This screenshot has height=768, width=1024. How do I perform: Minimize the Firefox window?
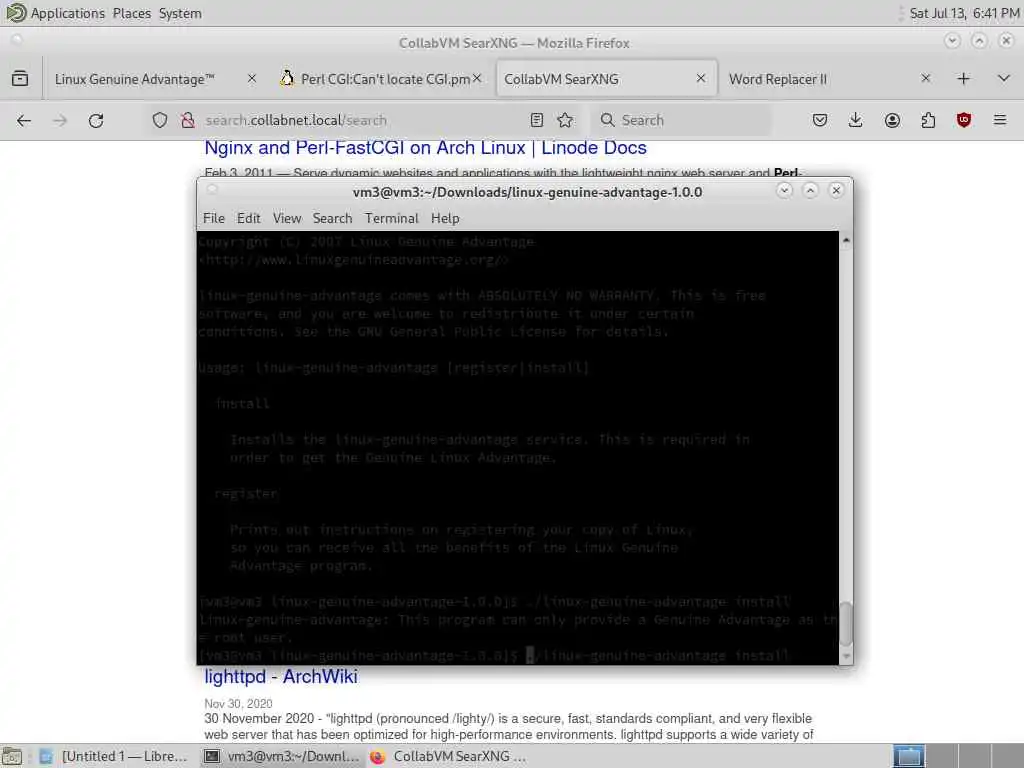(x=952, y=40)
